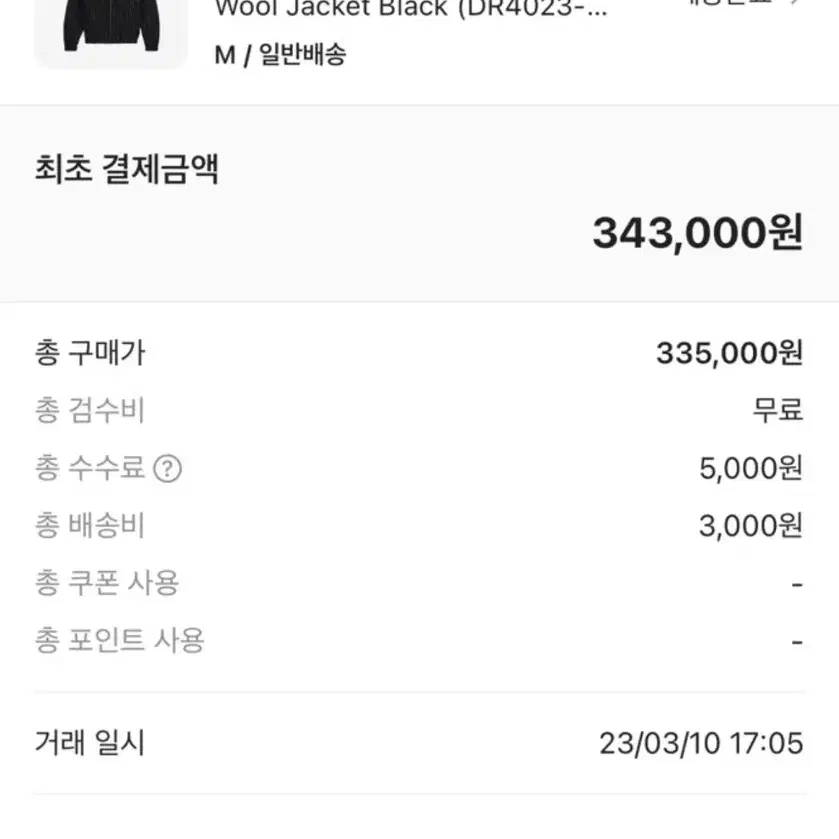Tap the 최초 결제금액 heading
Screen dimensions: 839x839
pyautogui.click(x=127, y=169)
